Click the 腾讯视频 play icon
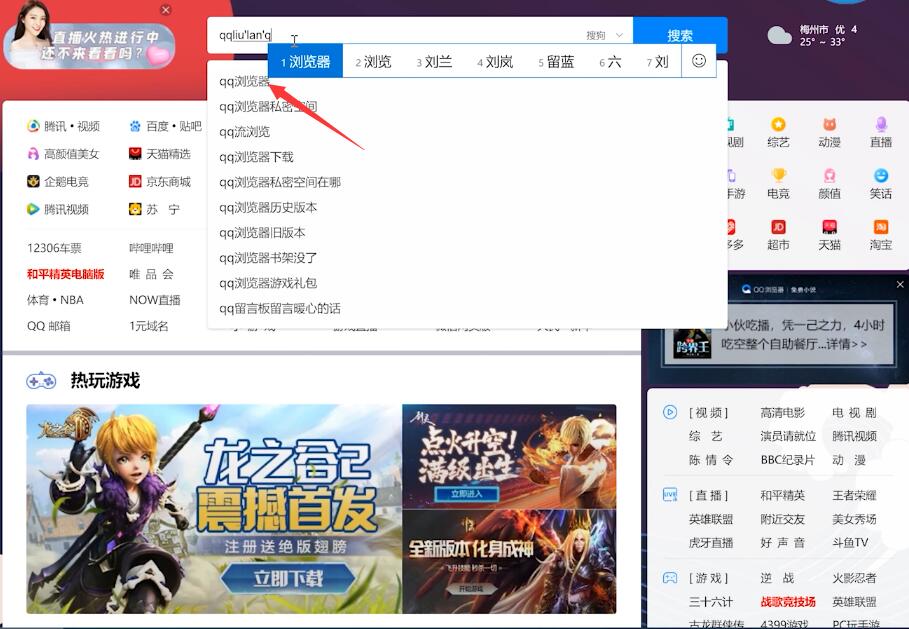This screenshot has height=629, width=909. point(33,209)
